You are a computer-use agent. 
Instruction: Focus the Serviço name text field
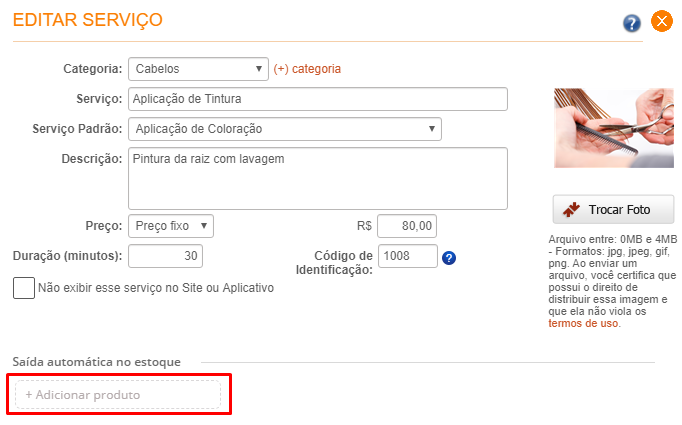[x=318, y=99]
